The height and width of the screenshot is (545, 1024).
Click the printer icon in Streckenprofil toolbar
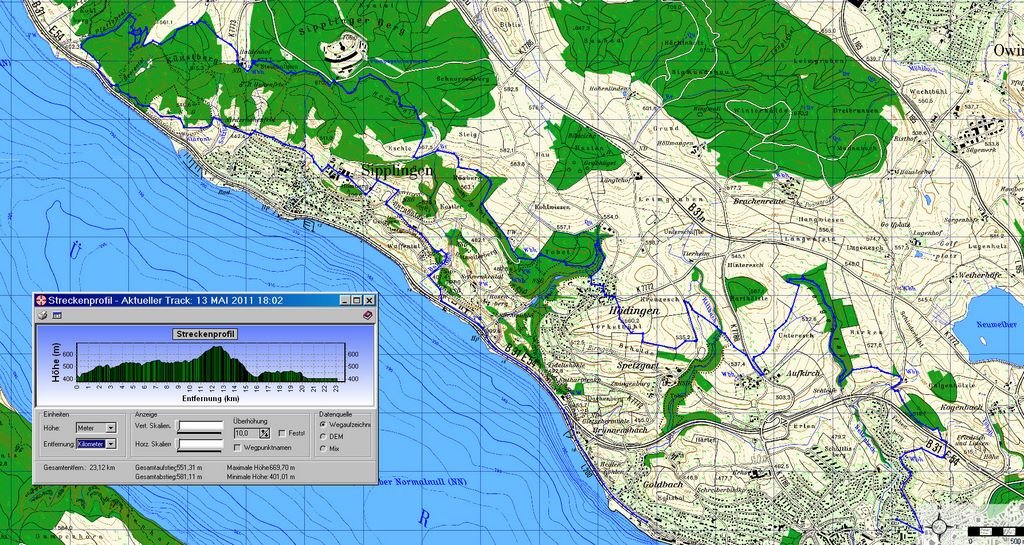(42, 315)
